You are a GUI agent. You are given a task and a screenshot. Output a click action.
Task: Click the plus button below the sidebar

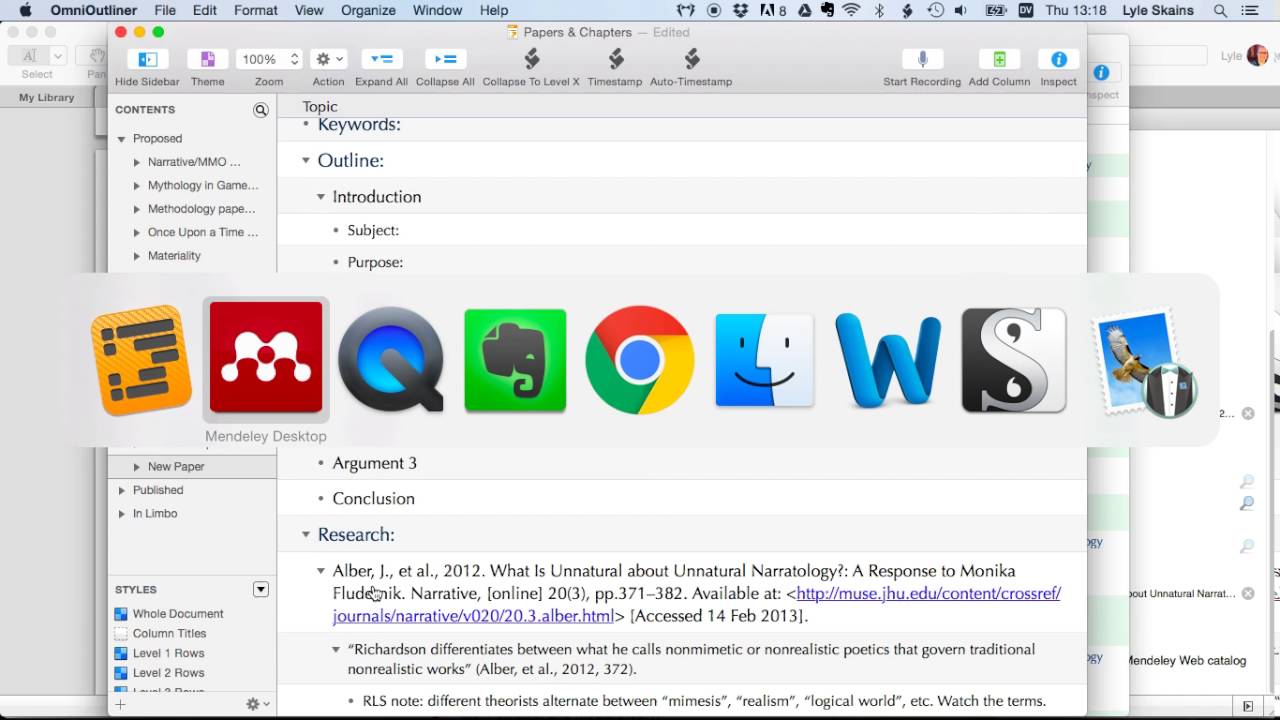pyautogui.click(x=120, y=704)
